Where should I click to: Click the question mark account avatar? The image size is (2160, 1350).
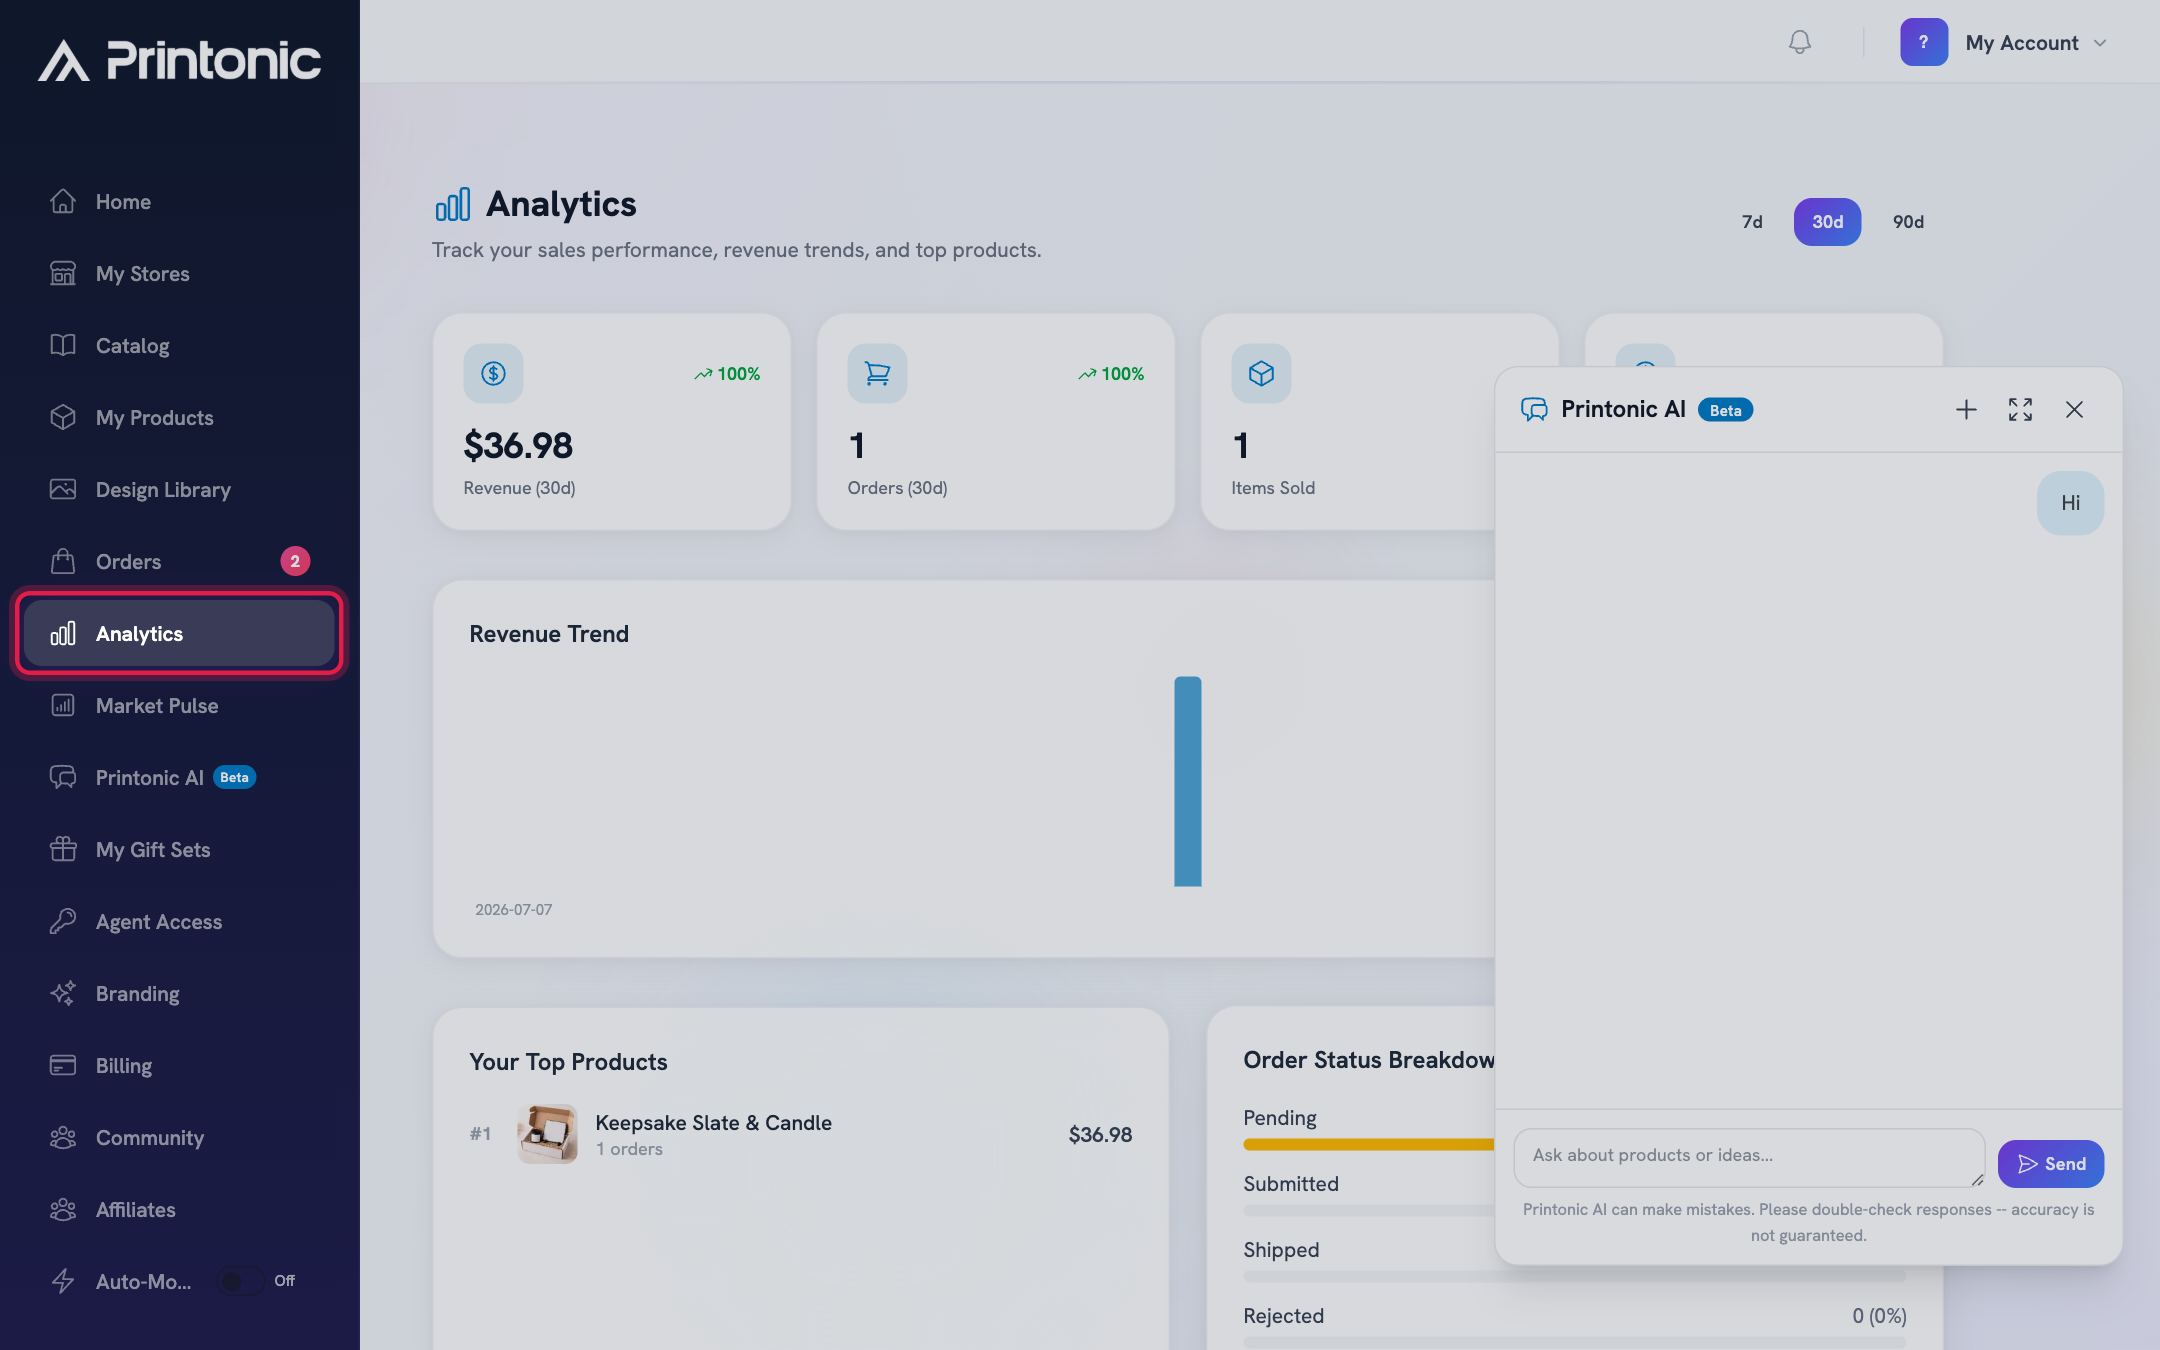click(1923, 42)
